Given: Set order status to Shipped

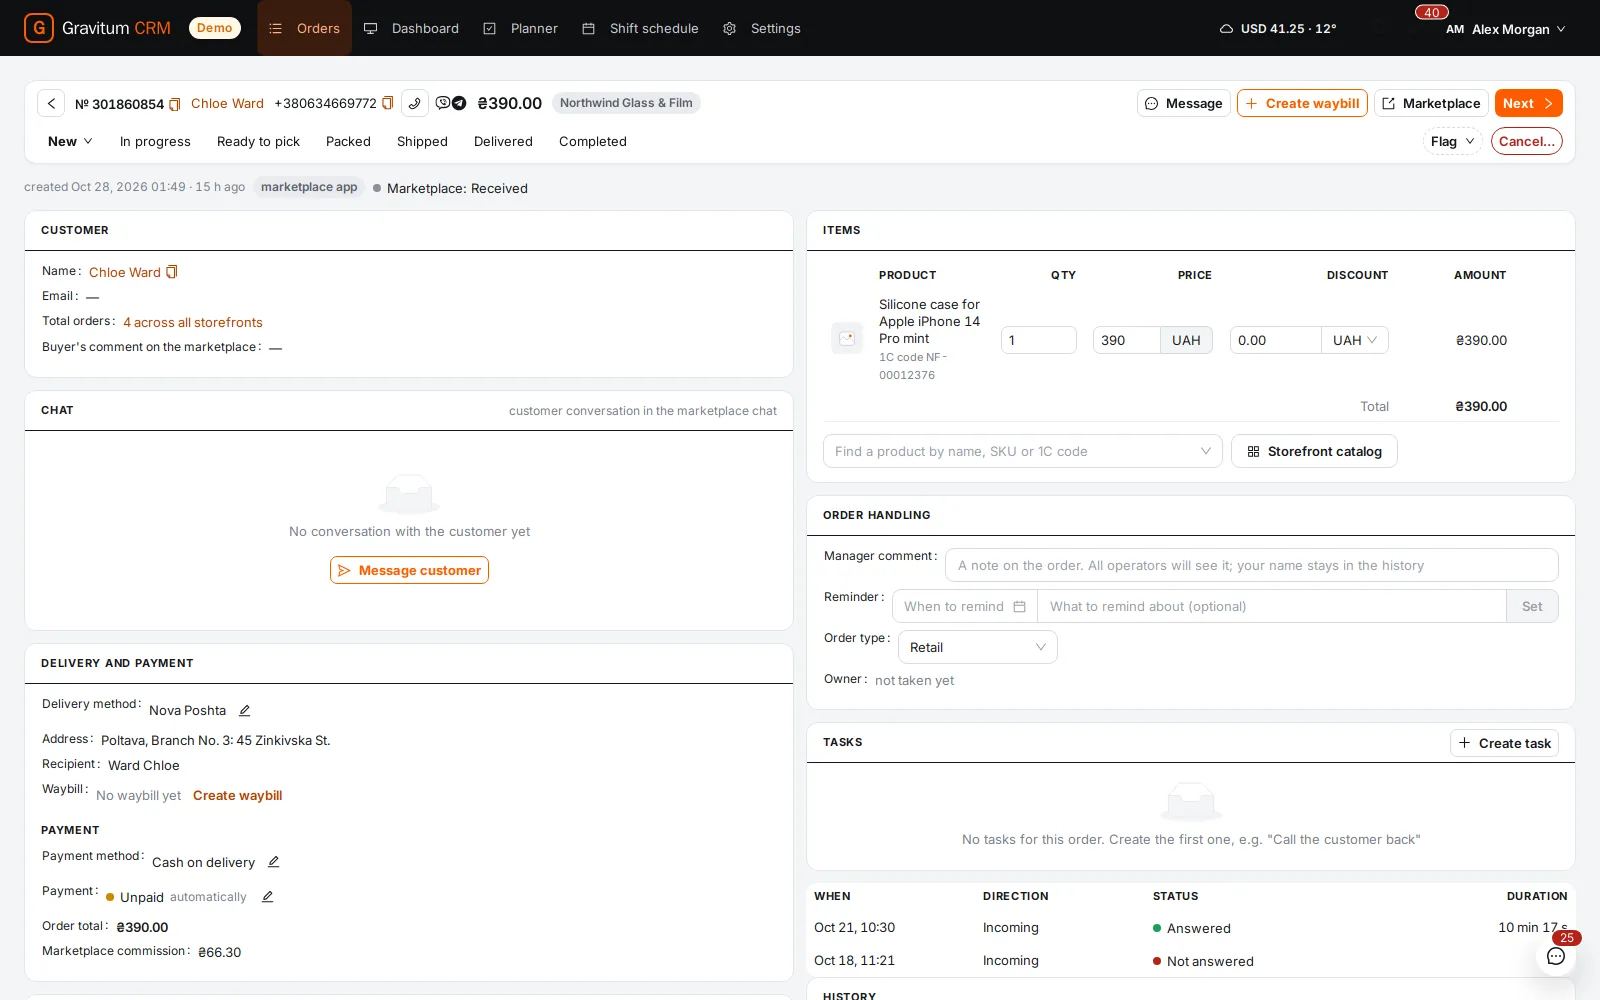Looking at the screenshot, I should [x=422, y=141].
